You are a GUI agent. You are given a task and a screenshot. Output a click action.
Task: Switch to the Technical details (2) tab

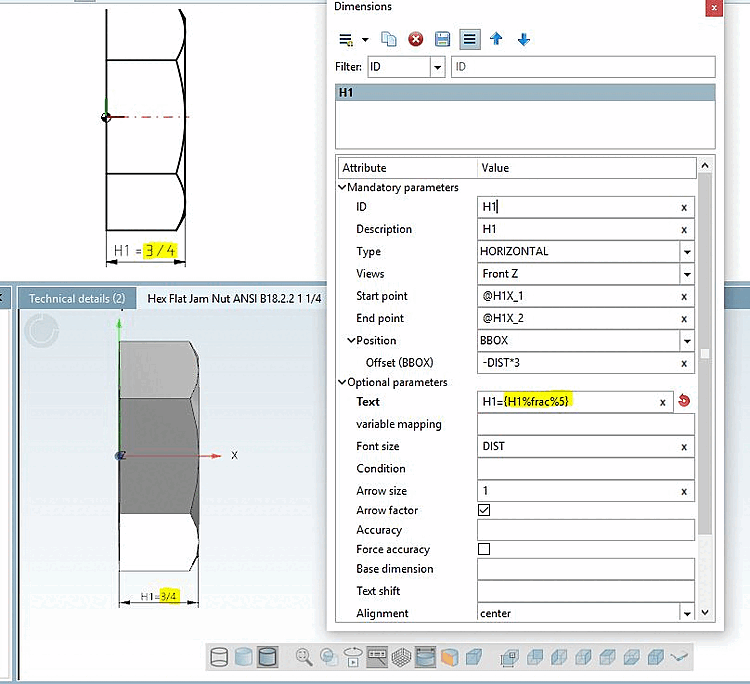click(77, 298)
